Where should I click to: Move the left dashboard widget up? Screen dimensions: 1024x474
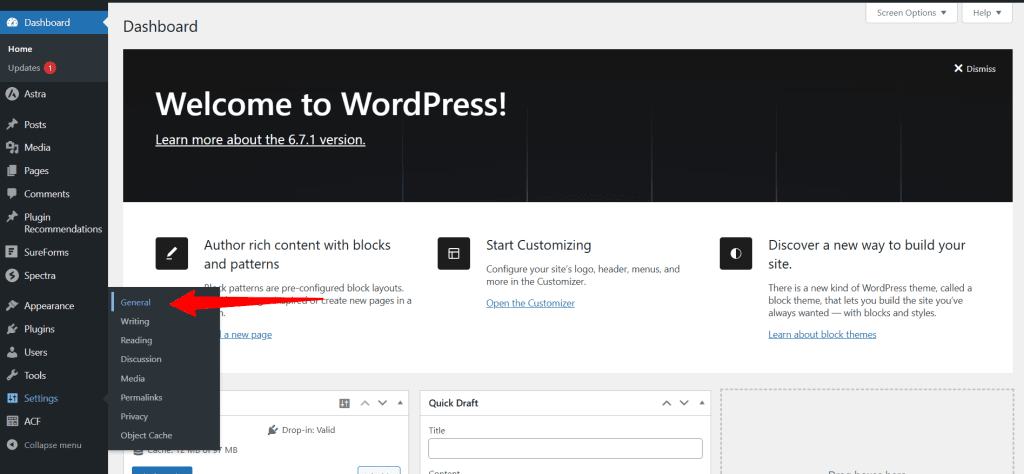(365, 403)
